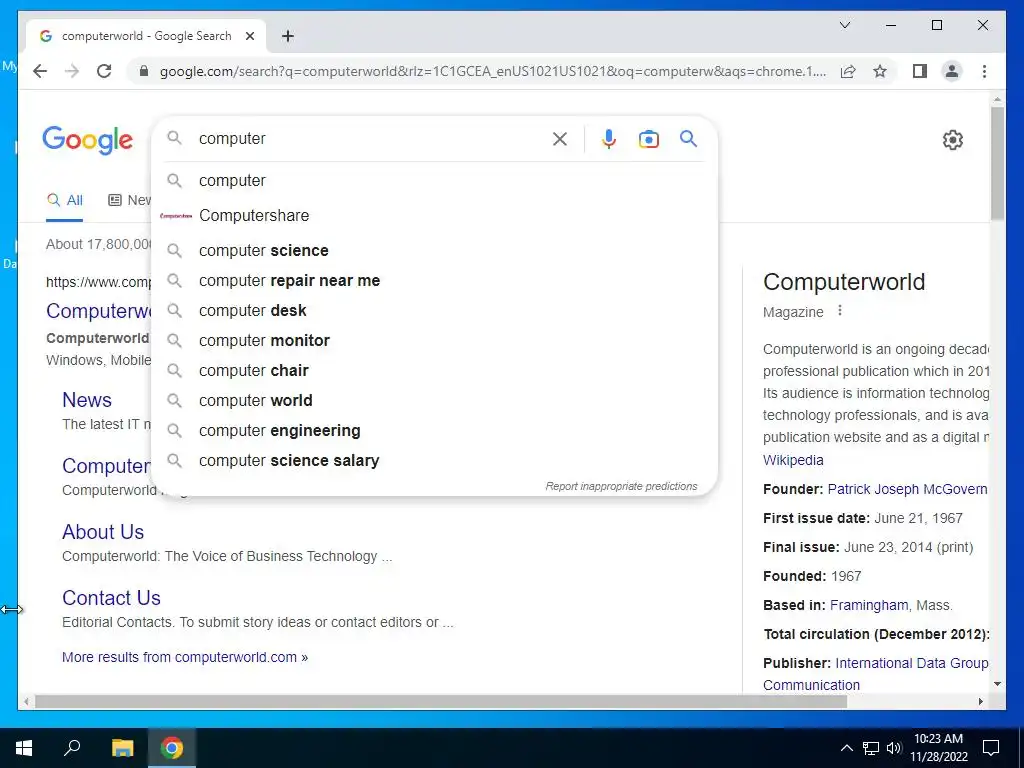Choose the Computershare suggestion

point(434,216)
